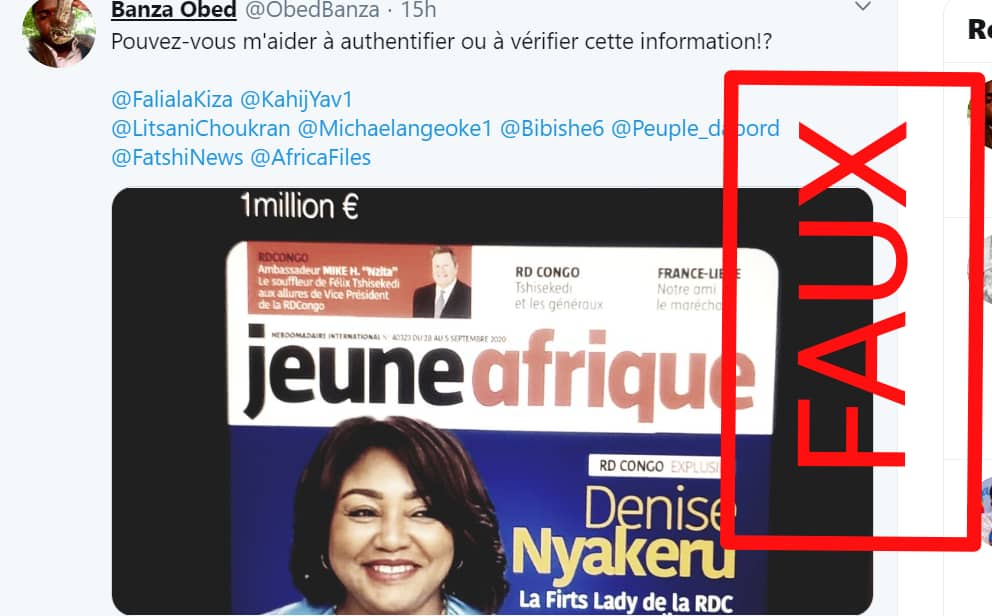Click the red FAUX stamp overlay
This screenshot has height=616, width=992.
(x=853, y=311)
